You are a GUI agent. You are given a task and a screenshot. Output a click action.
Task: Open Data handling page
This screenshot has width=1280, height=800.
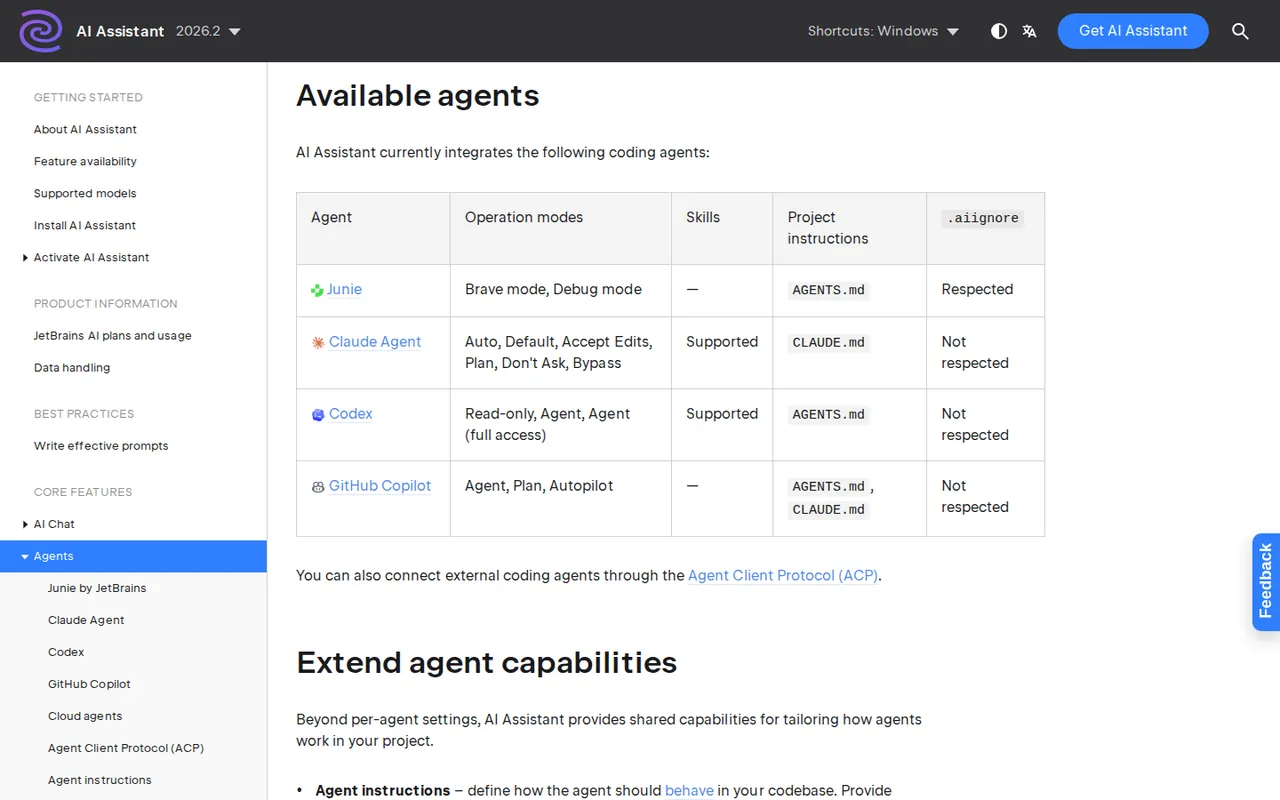pos(72,367)
